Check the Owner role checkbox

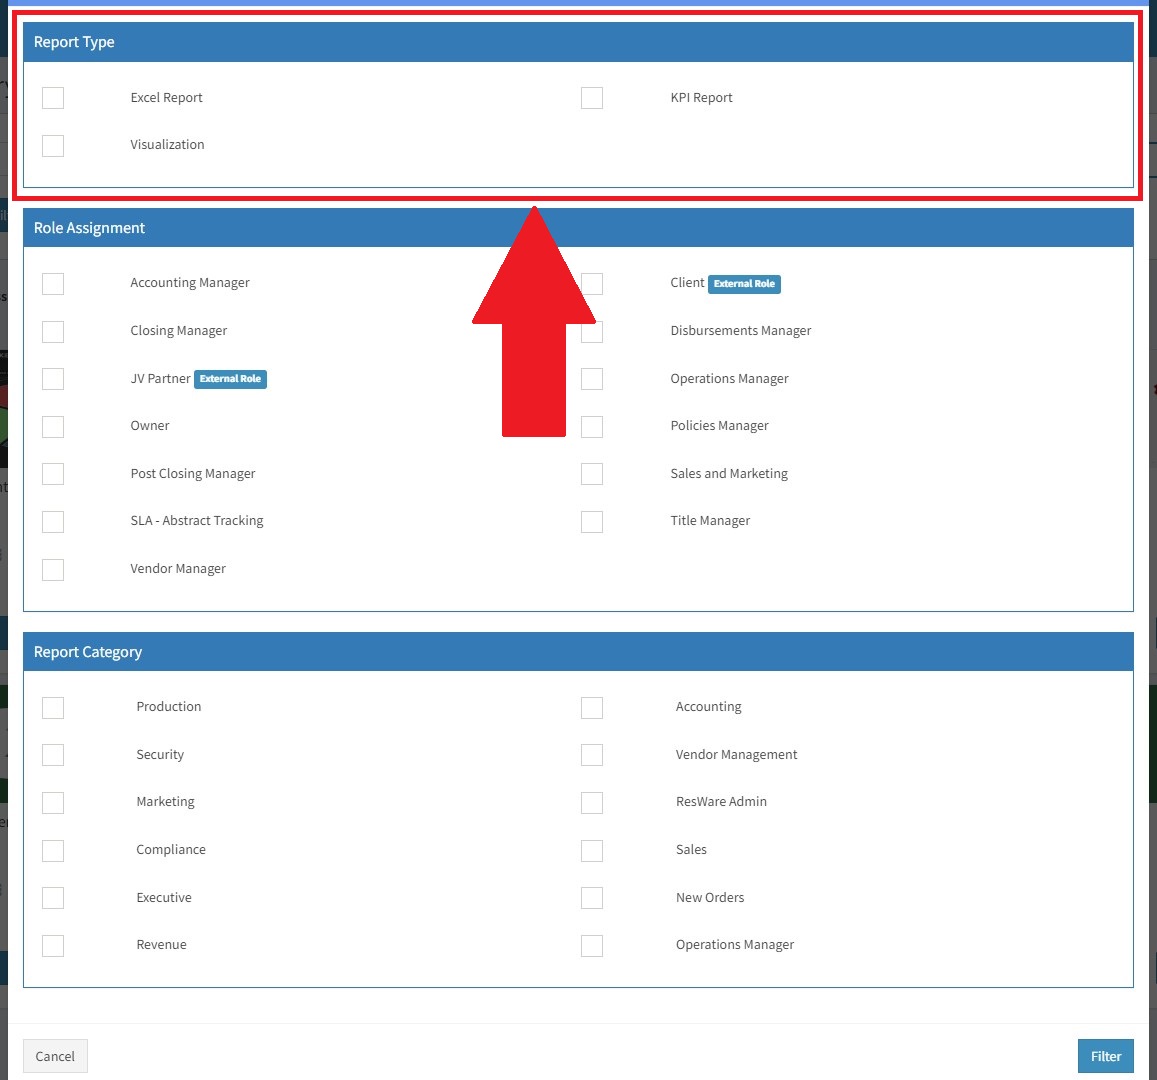click(x=52, y=426)
